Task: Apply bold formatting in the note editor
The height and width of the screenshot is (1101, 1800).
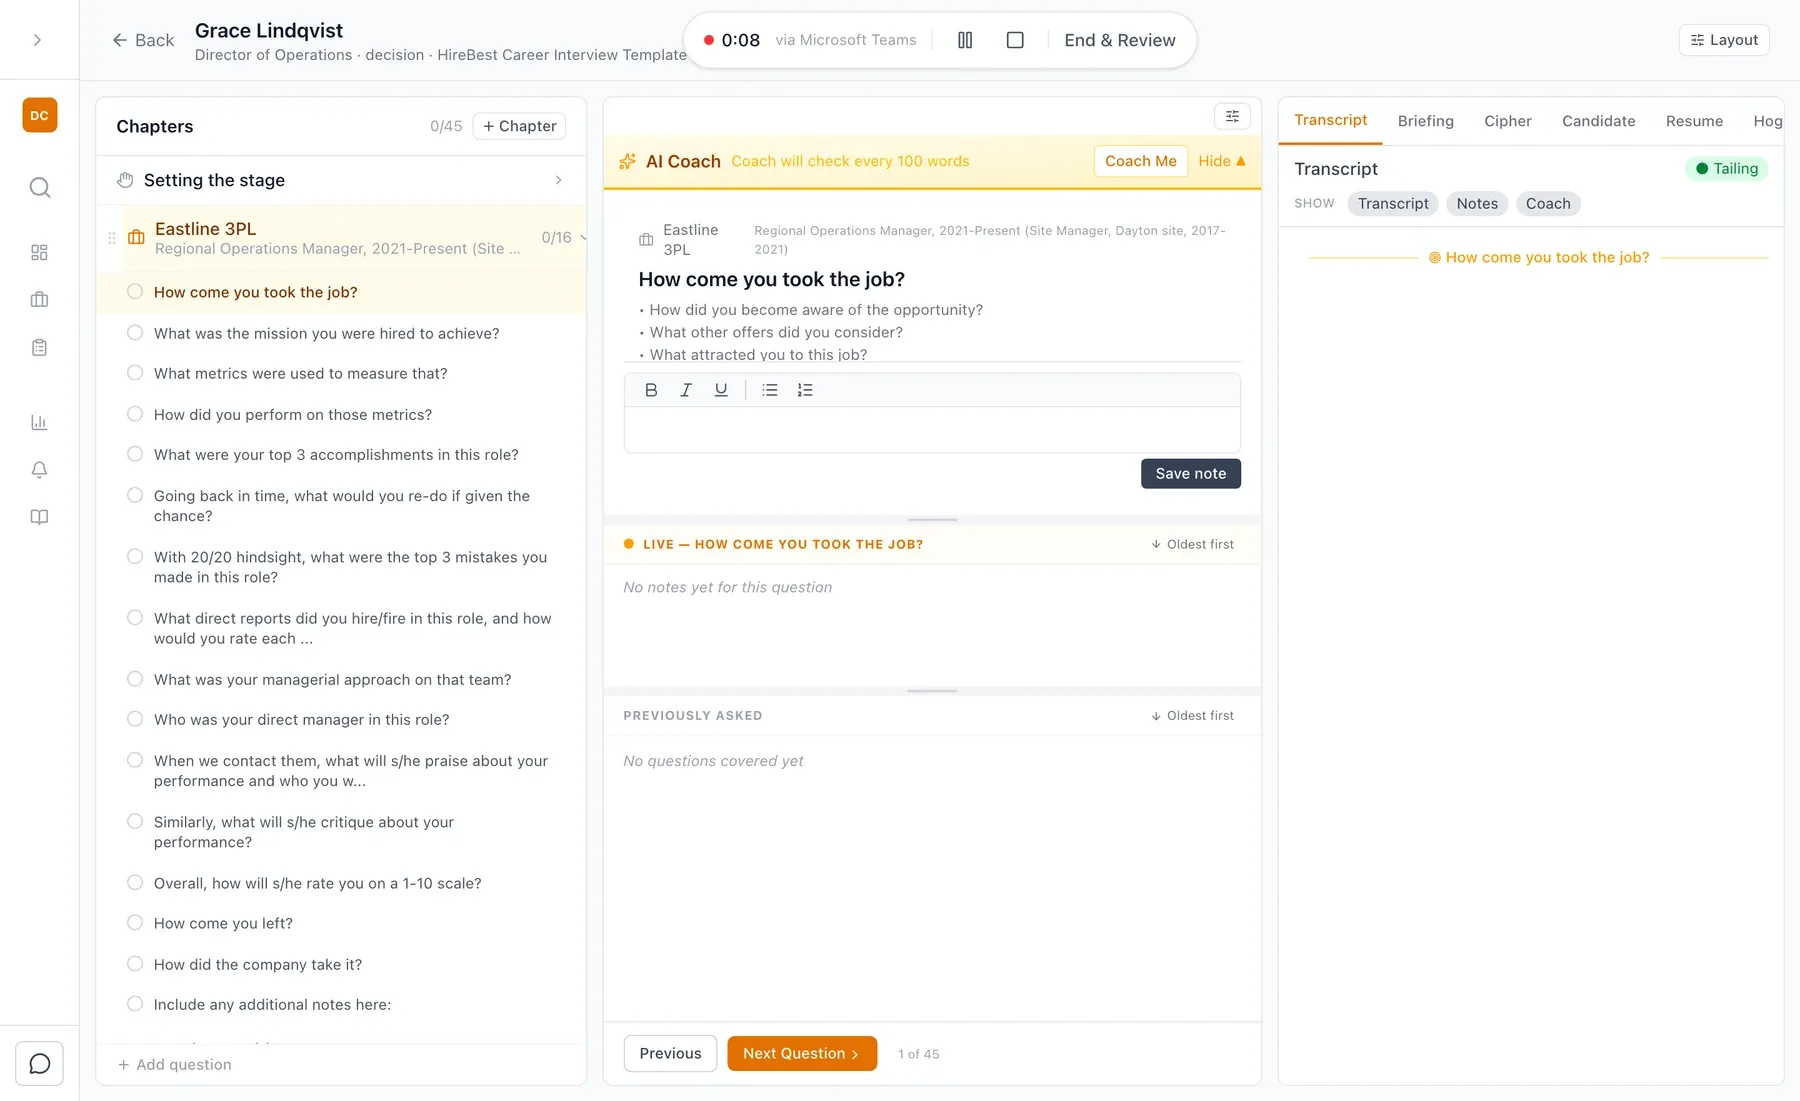Action: [x=651, y=390]
